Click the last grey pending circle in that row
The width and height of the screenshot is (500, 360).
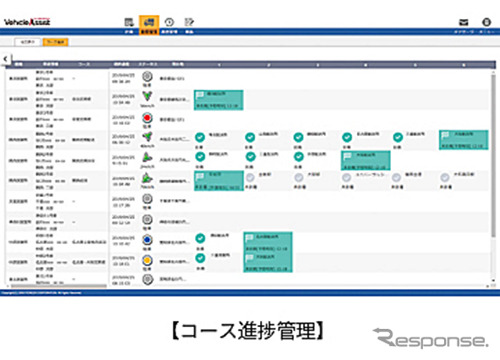pos(445,177)
